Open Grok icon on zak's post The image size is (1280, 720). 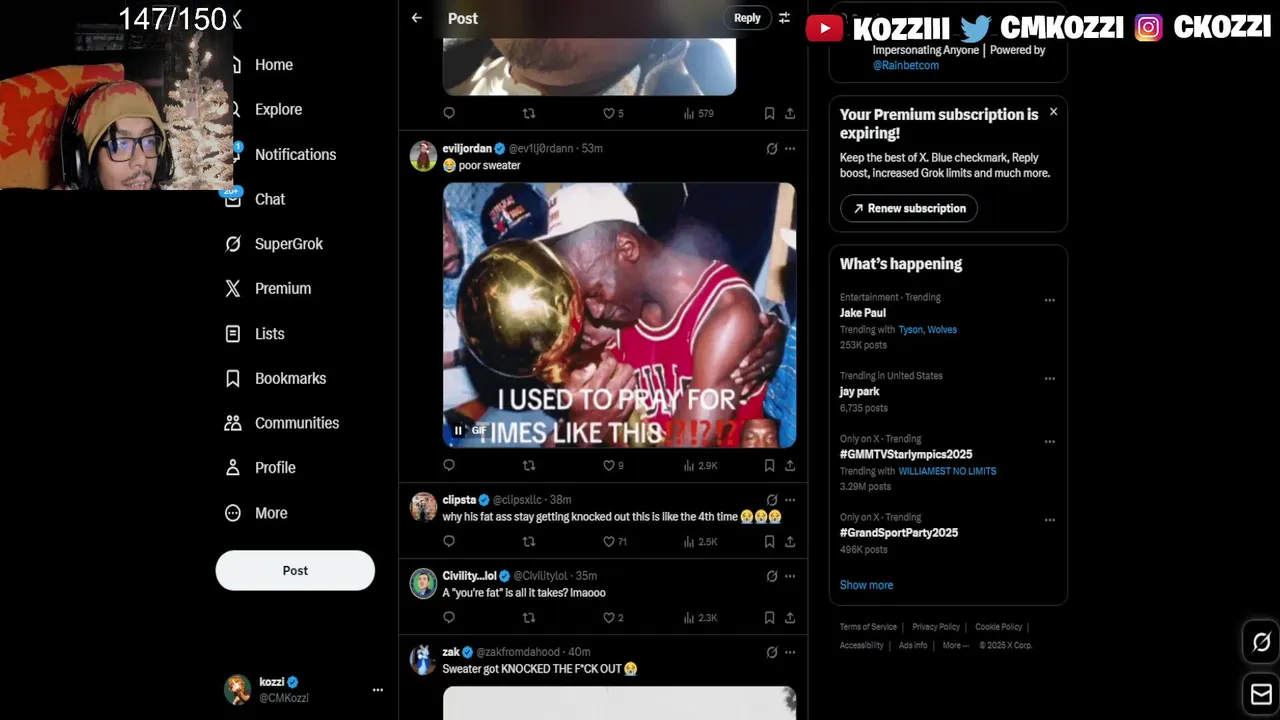coord(771,652)
